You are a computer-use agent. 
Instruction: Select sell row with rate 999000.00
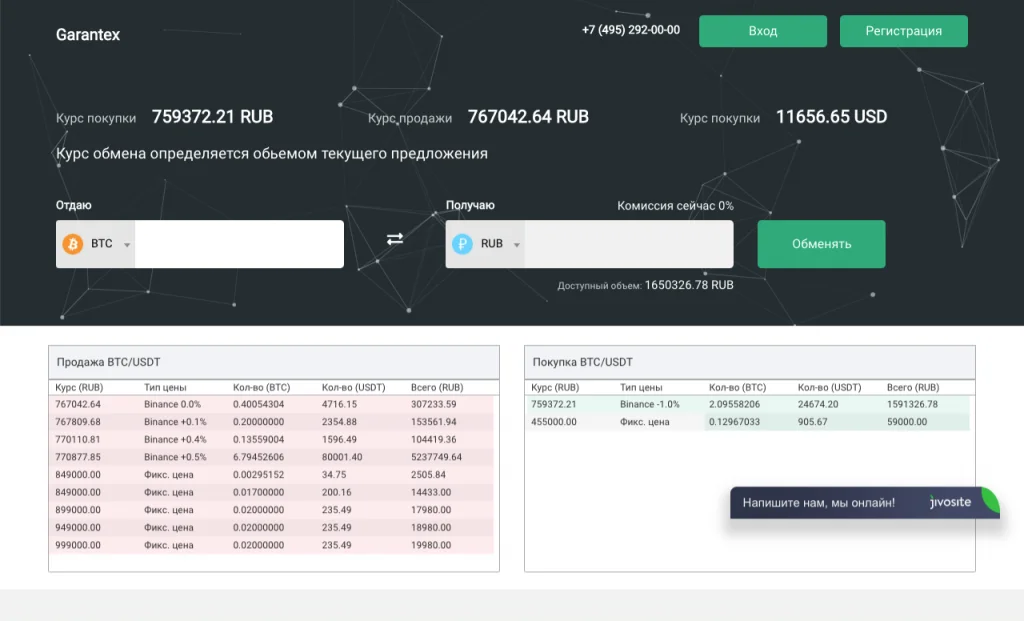pyautogui.click(x=274, y=545)
